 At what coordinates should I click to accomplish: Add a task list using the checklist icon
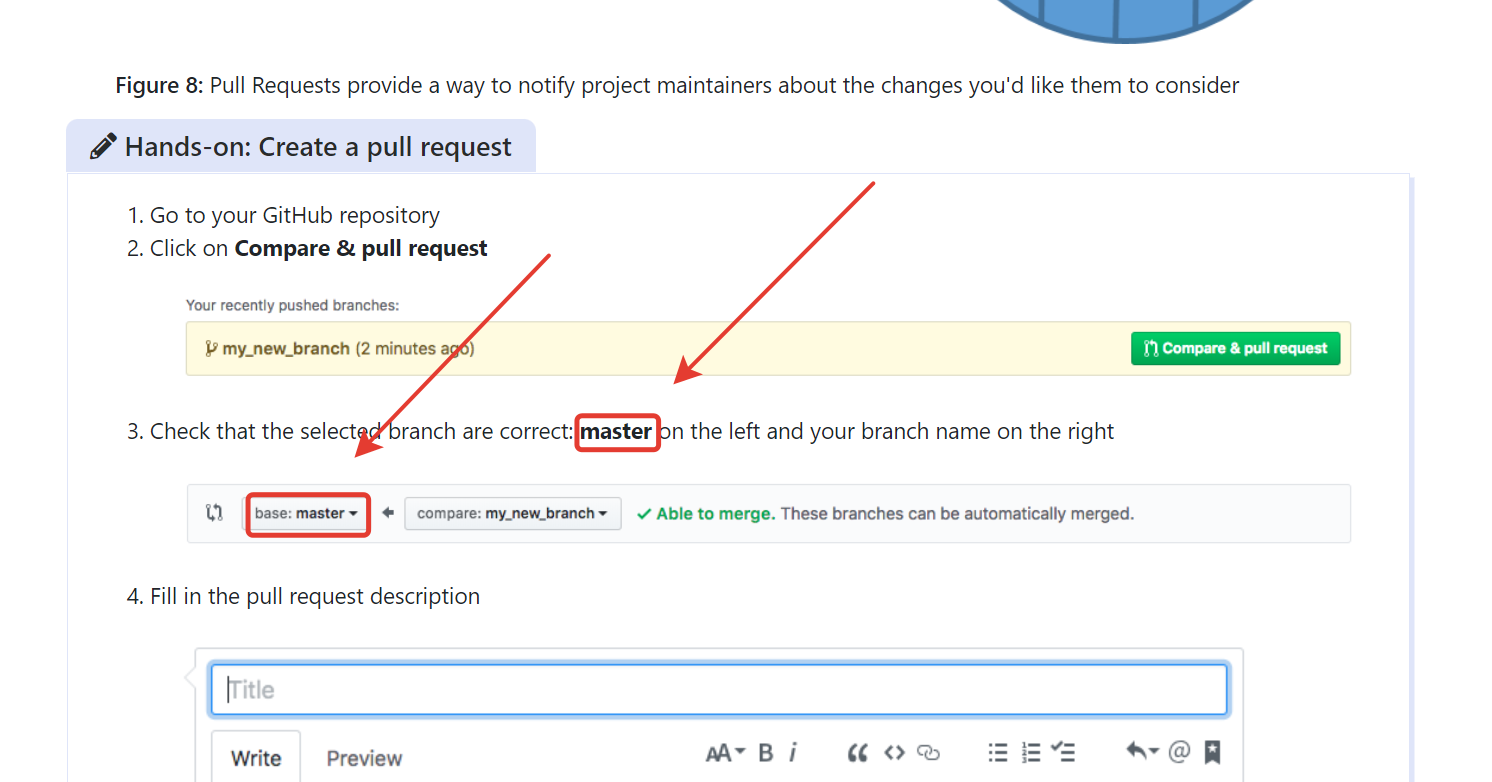coord(1063,752)
